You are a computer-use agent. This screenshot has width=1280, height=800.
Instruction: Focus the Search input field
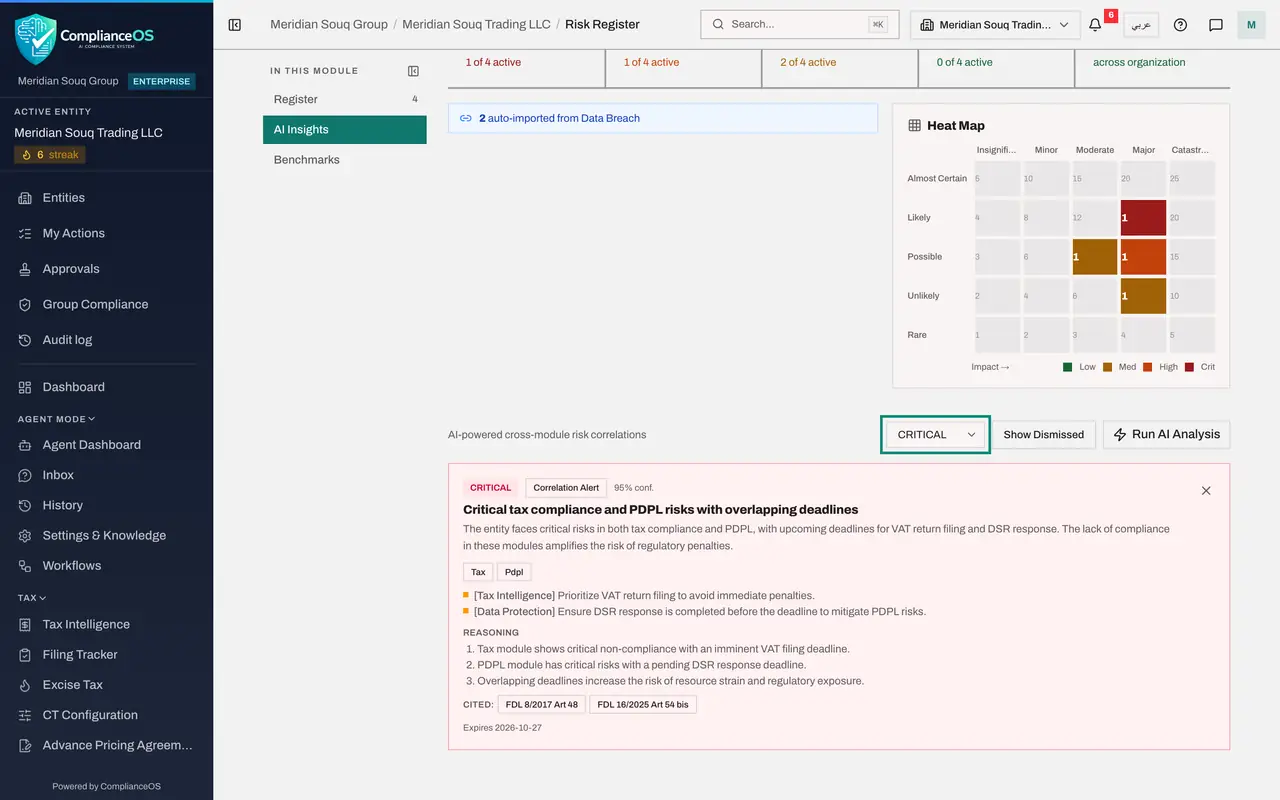click(800, 25)
